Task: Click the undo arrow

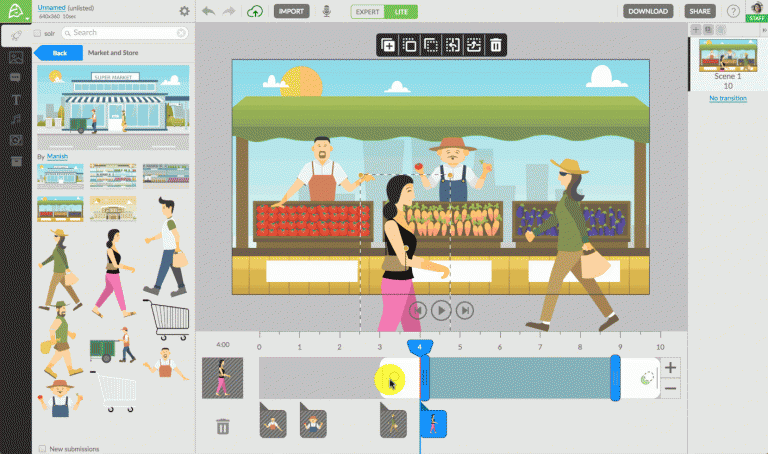Action: coord(208,11)
